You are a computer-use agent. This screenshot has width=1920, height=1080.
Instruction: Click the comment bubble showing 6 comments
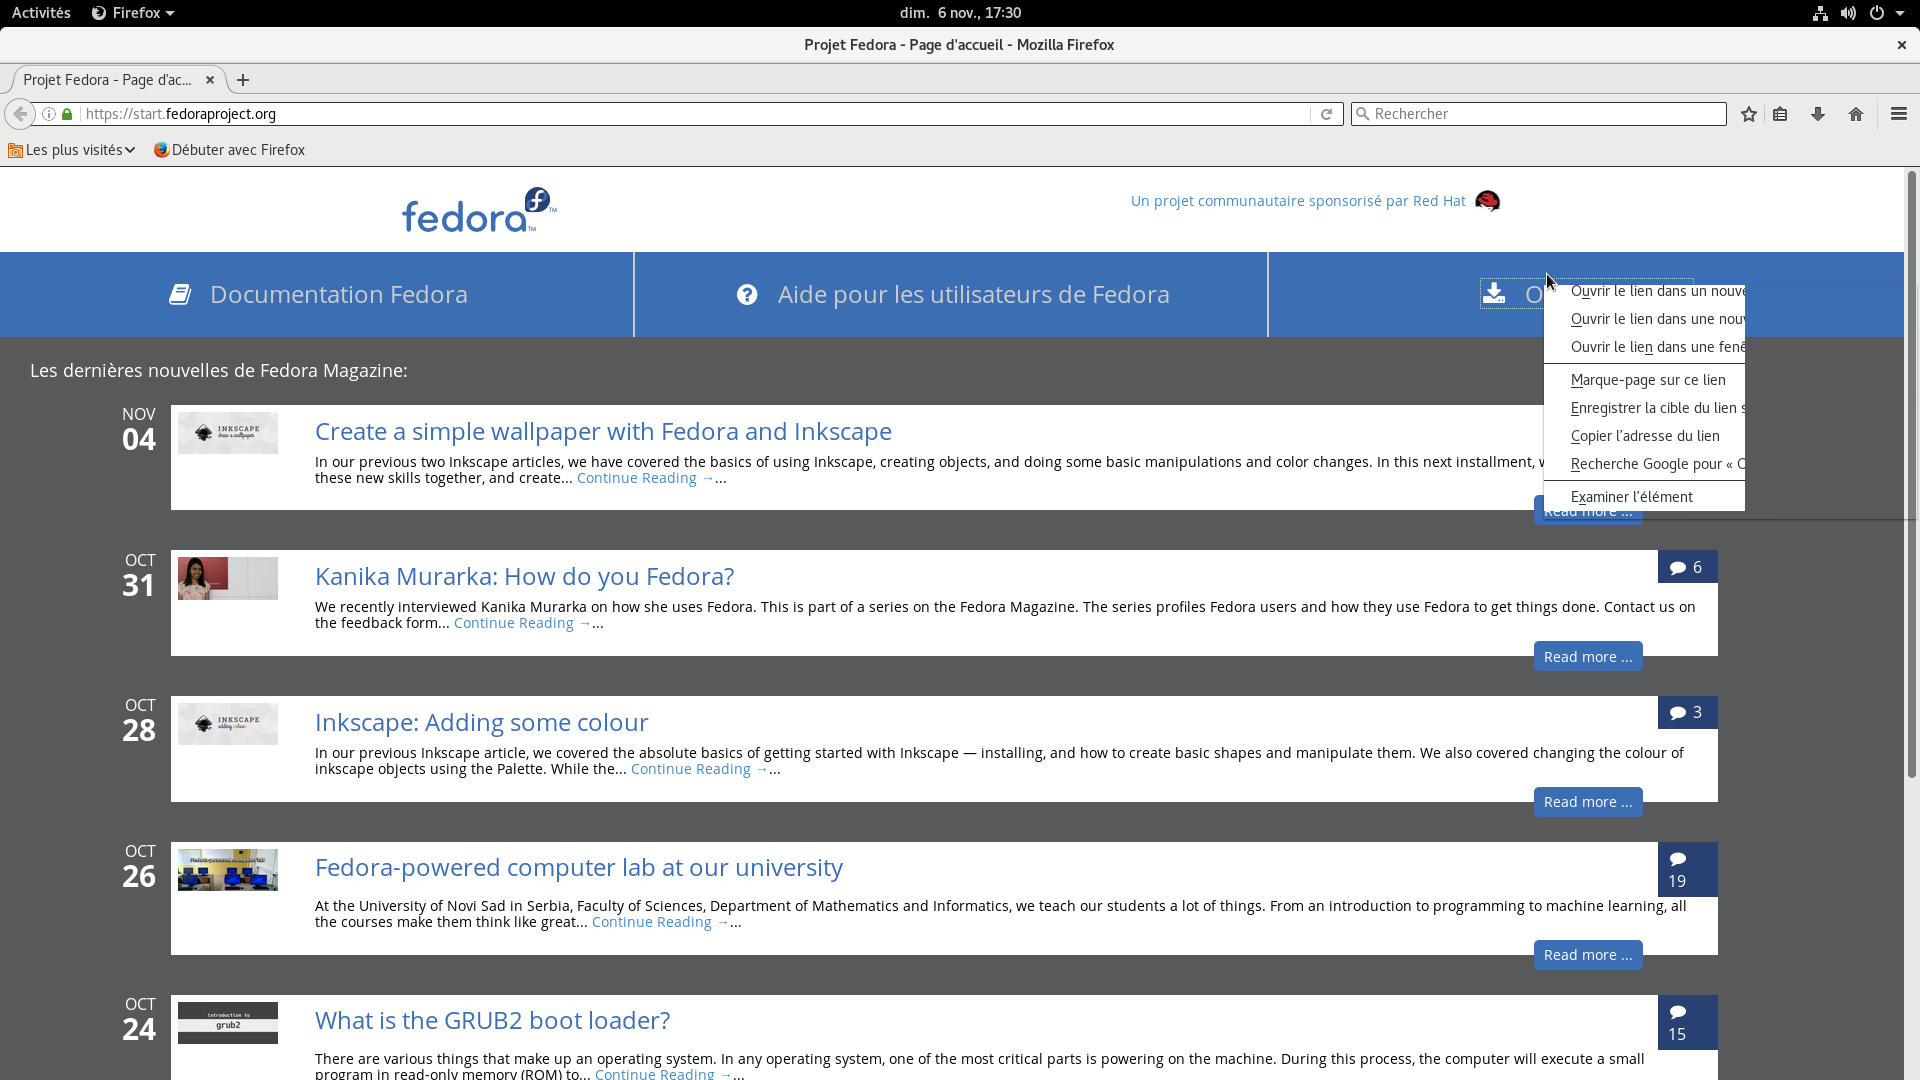click(1686, 567)
